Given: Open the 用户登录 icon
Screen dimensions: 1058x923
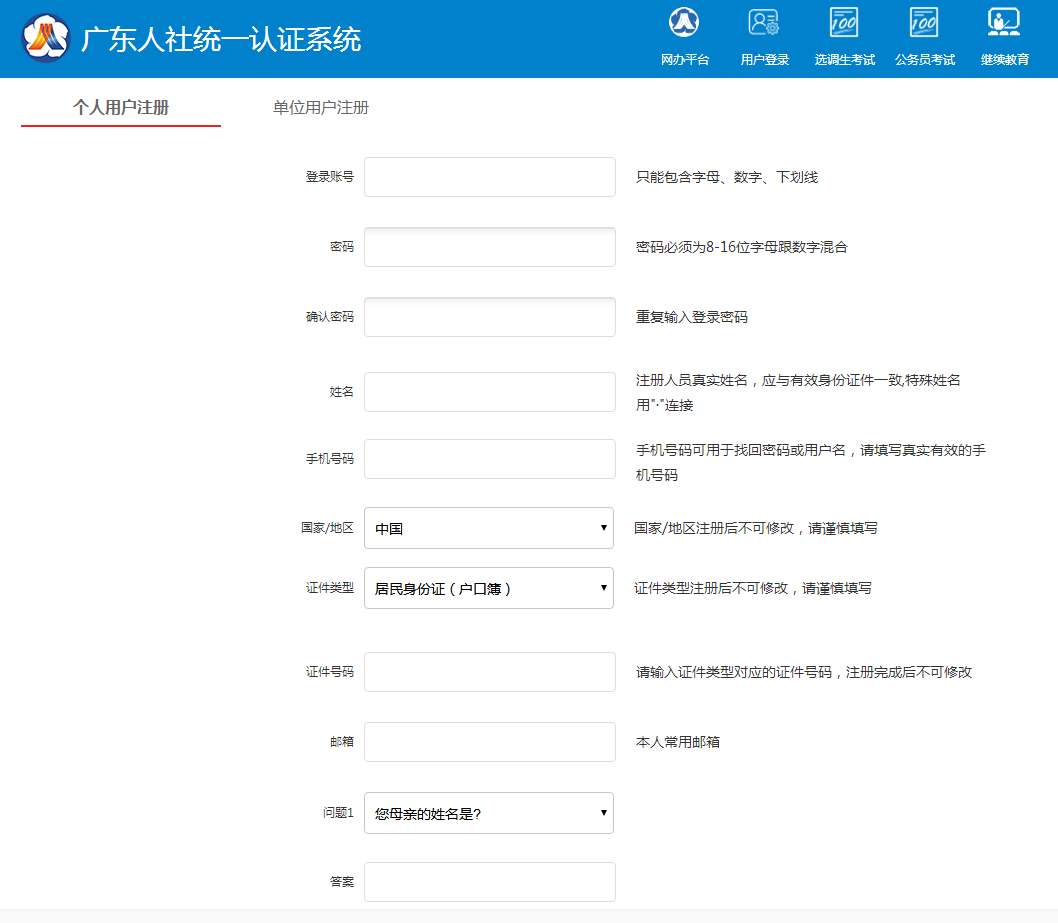Looking at the screenshot, I should point(764,22).
